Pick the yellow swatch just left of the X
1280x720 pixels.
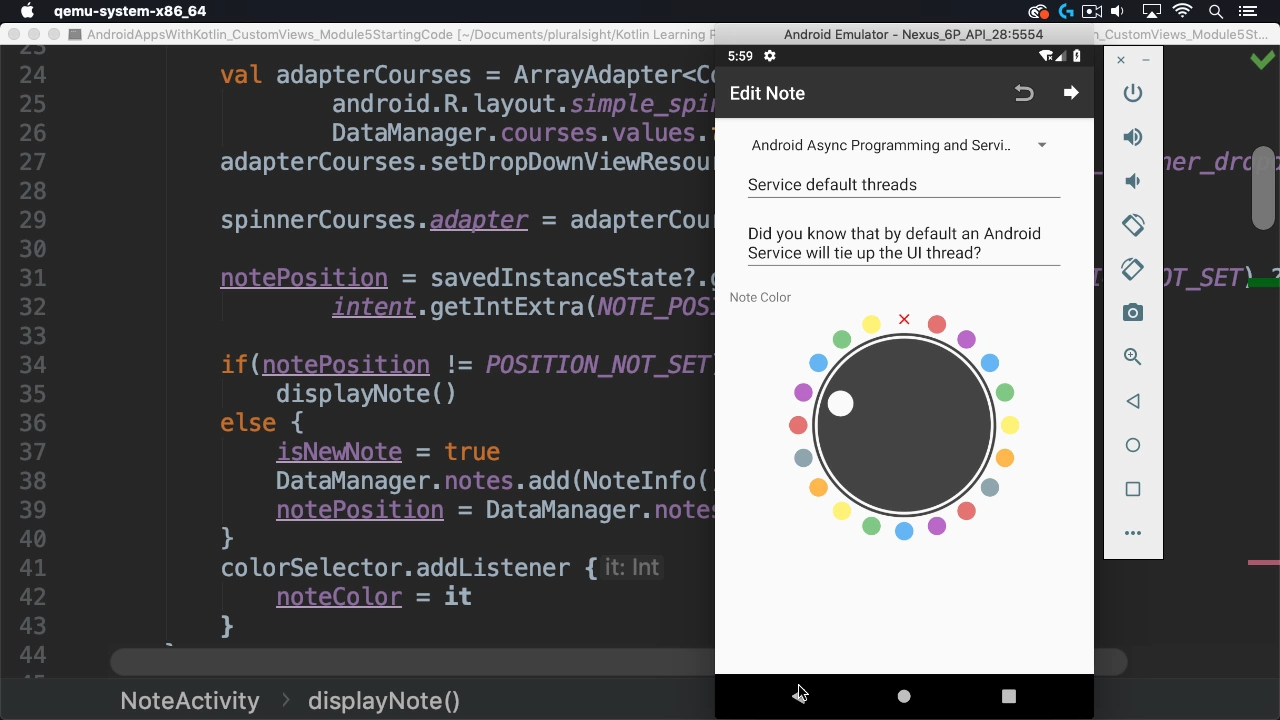tap(871, 324)
